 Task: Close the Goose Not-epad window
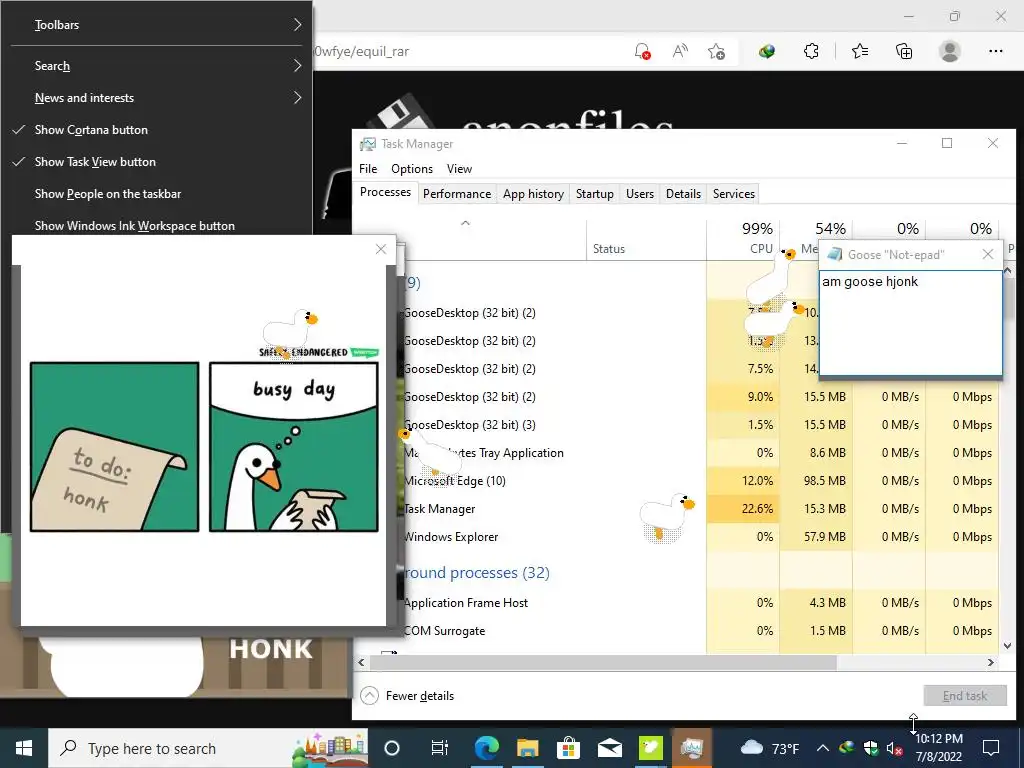pyautogui.click(x=988, y=254)
